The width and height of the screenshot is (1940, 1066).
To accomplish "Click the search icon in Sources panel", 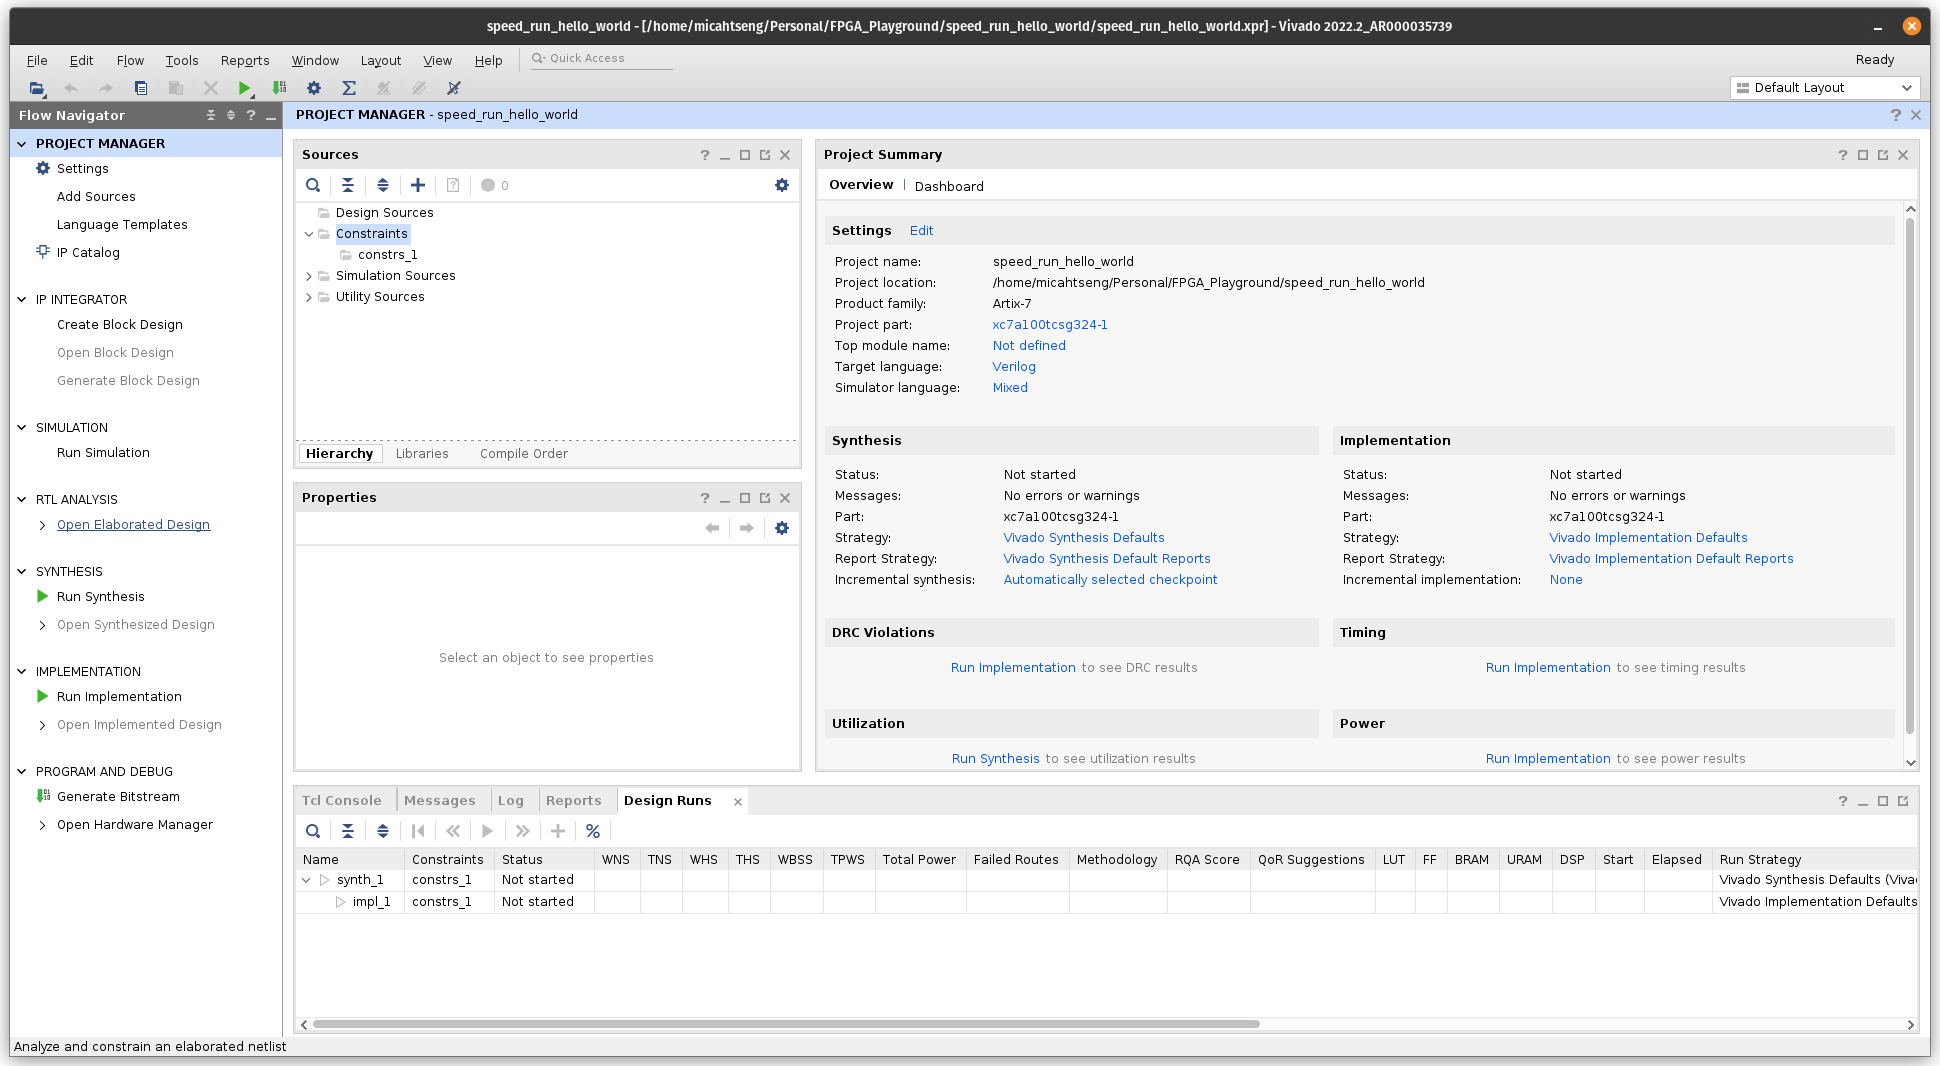I will 313,185.
